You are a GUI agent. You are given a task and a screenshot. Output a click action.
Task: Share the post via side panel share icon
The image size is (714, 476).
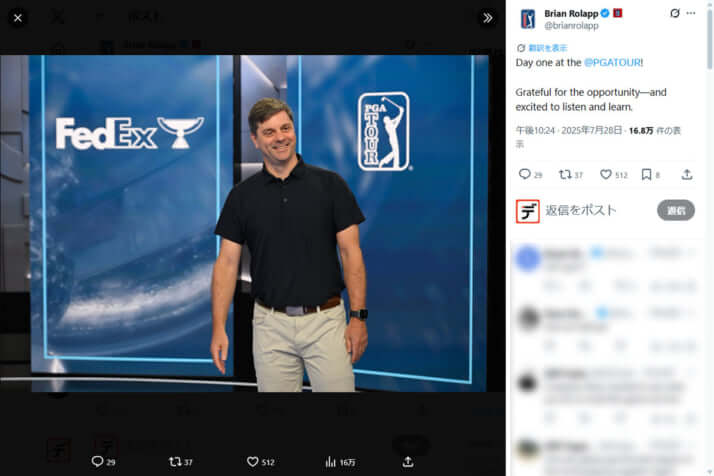coord(687,174)
